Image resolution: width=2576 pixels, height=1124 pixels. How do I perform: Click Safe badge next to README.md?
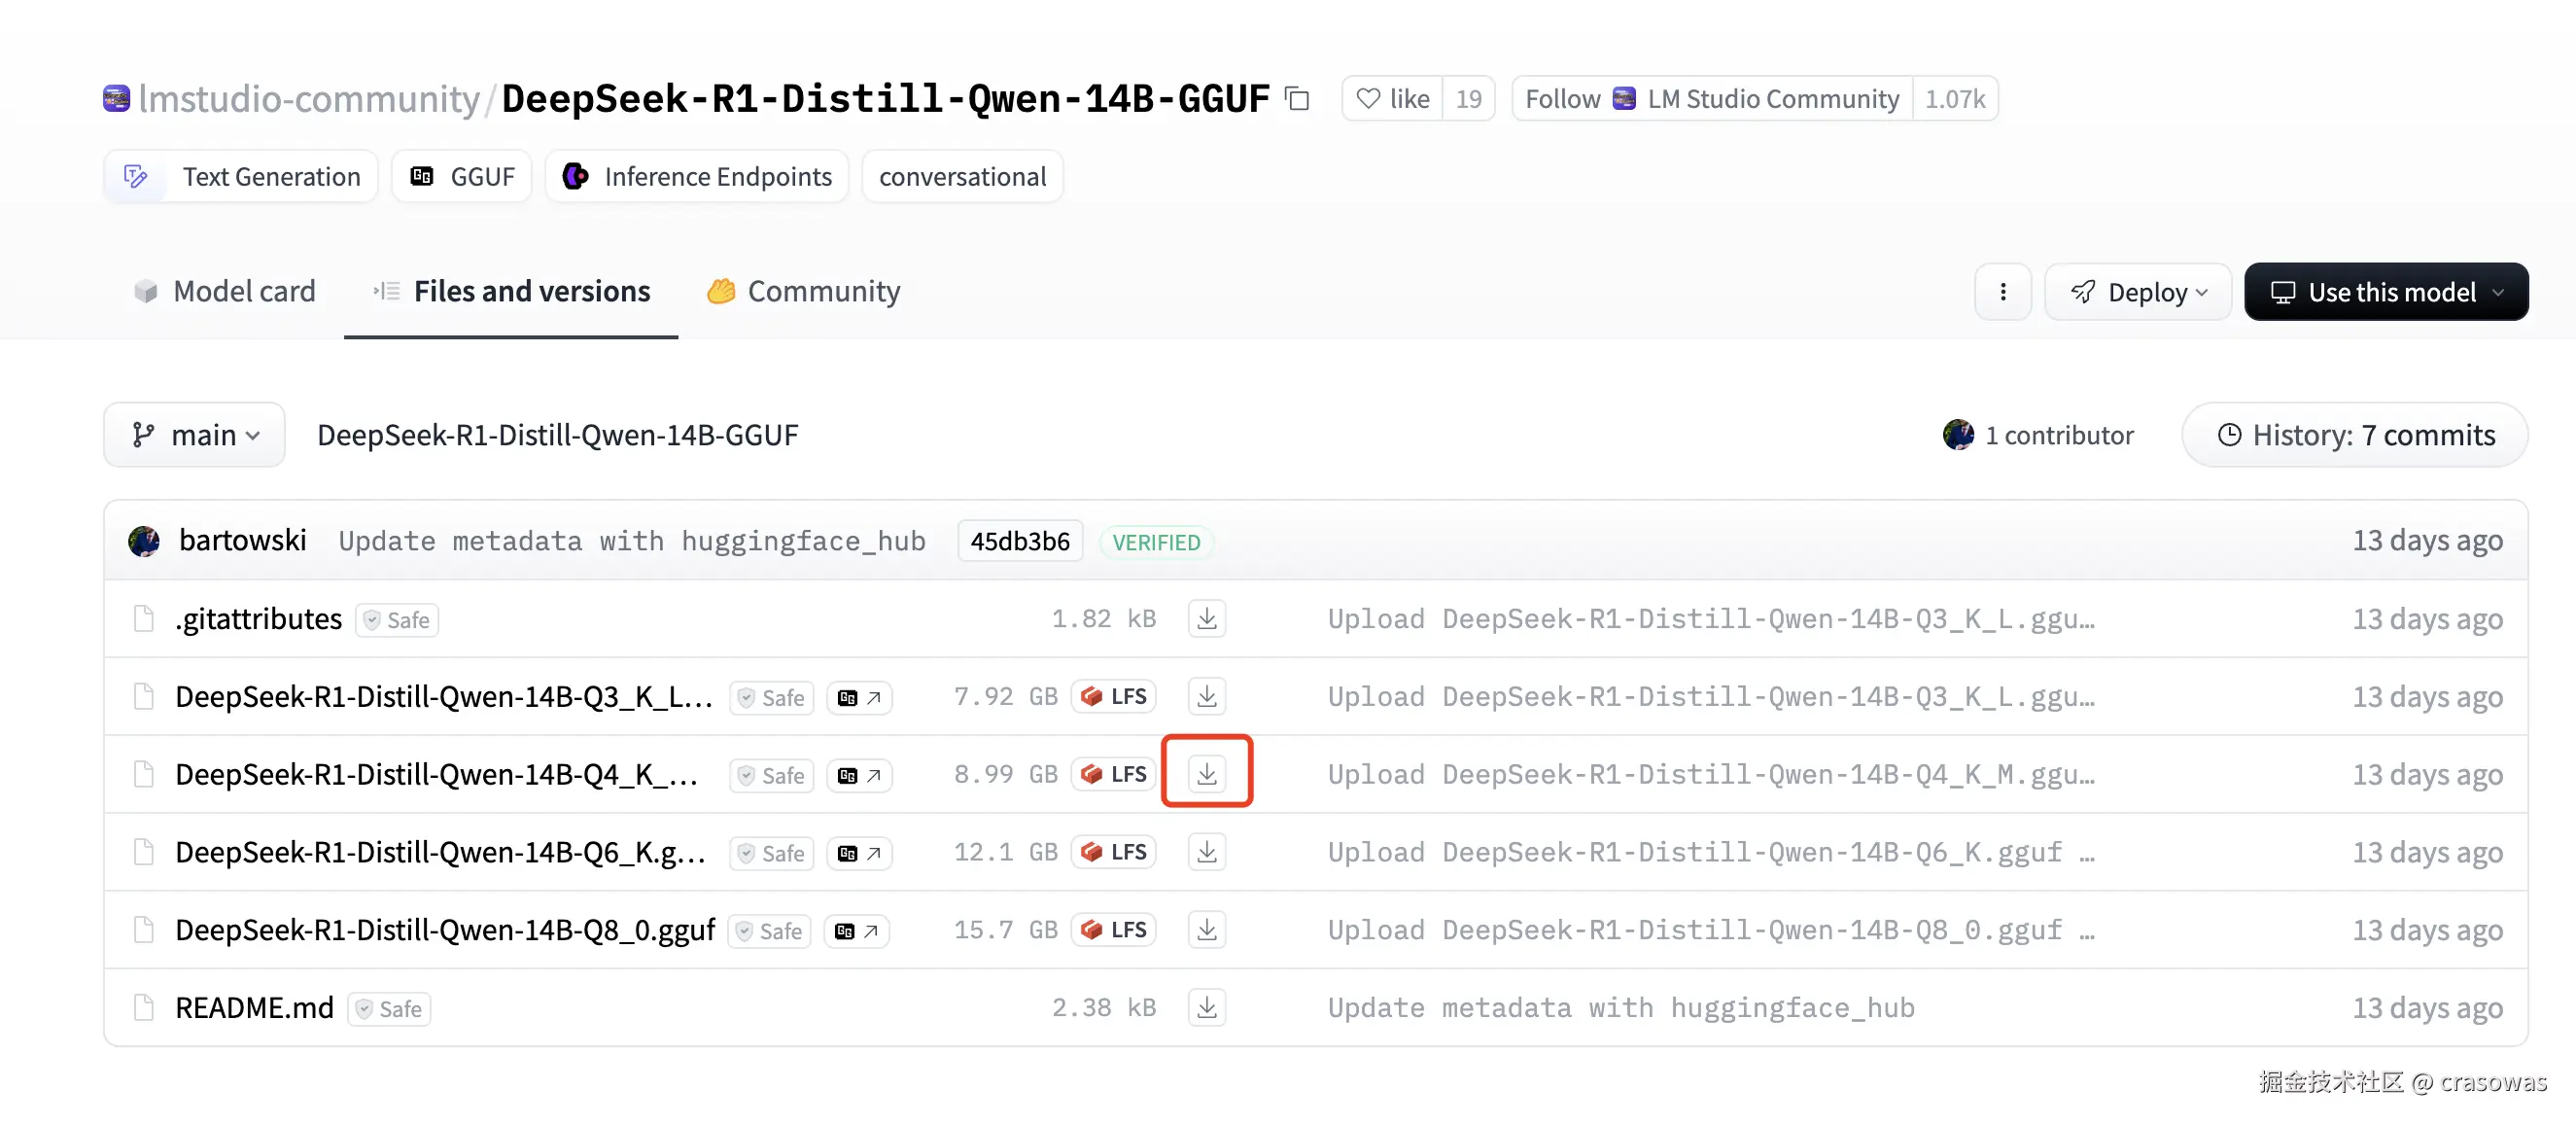[389, 1009]
